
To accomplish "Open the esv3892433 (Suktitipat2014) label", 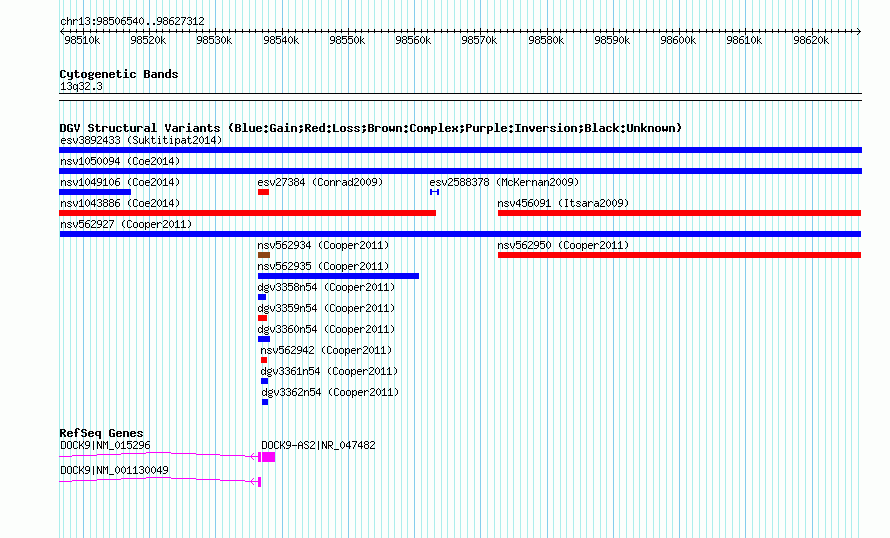I will click(141, 140).
